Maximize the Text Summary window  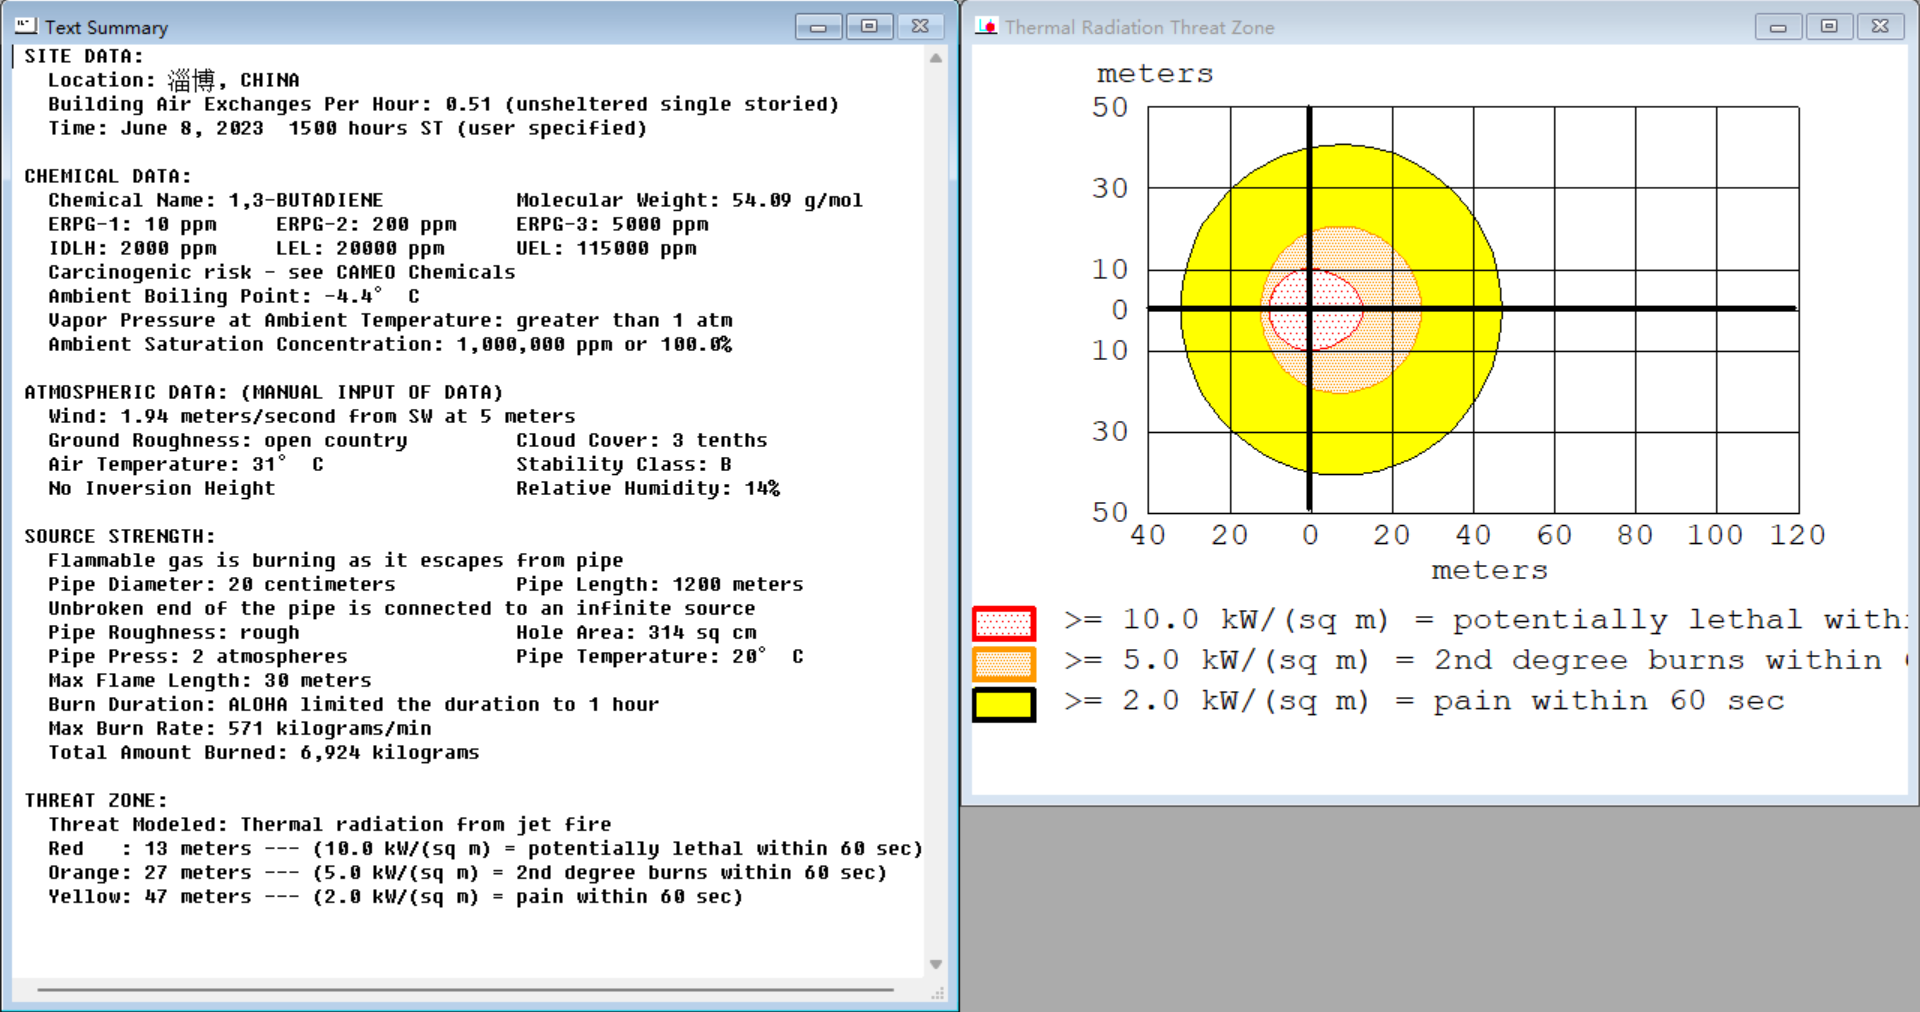coord(869,26)
